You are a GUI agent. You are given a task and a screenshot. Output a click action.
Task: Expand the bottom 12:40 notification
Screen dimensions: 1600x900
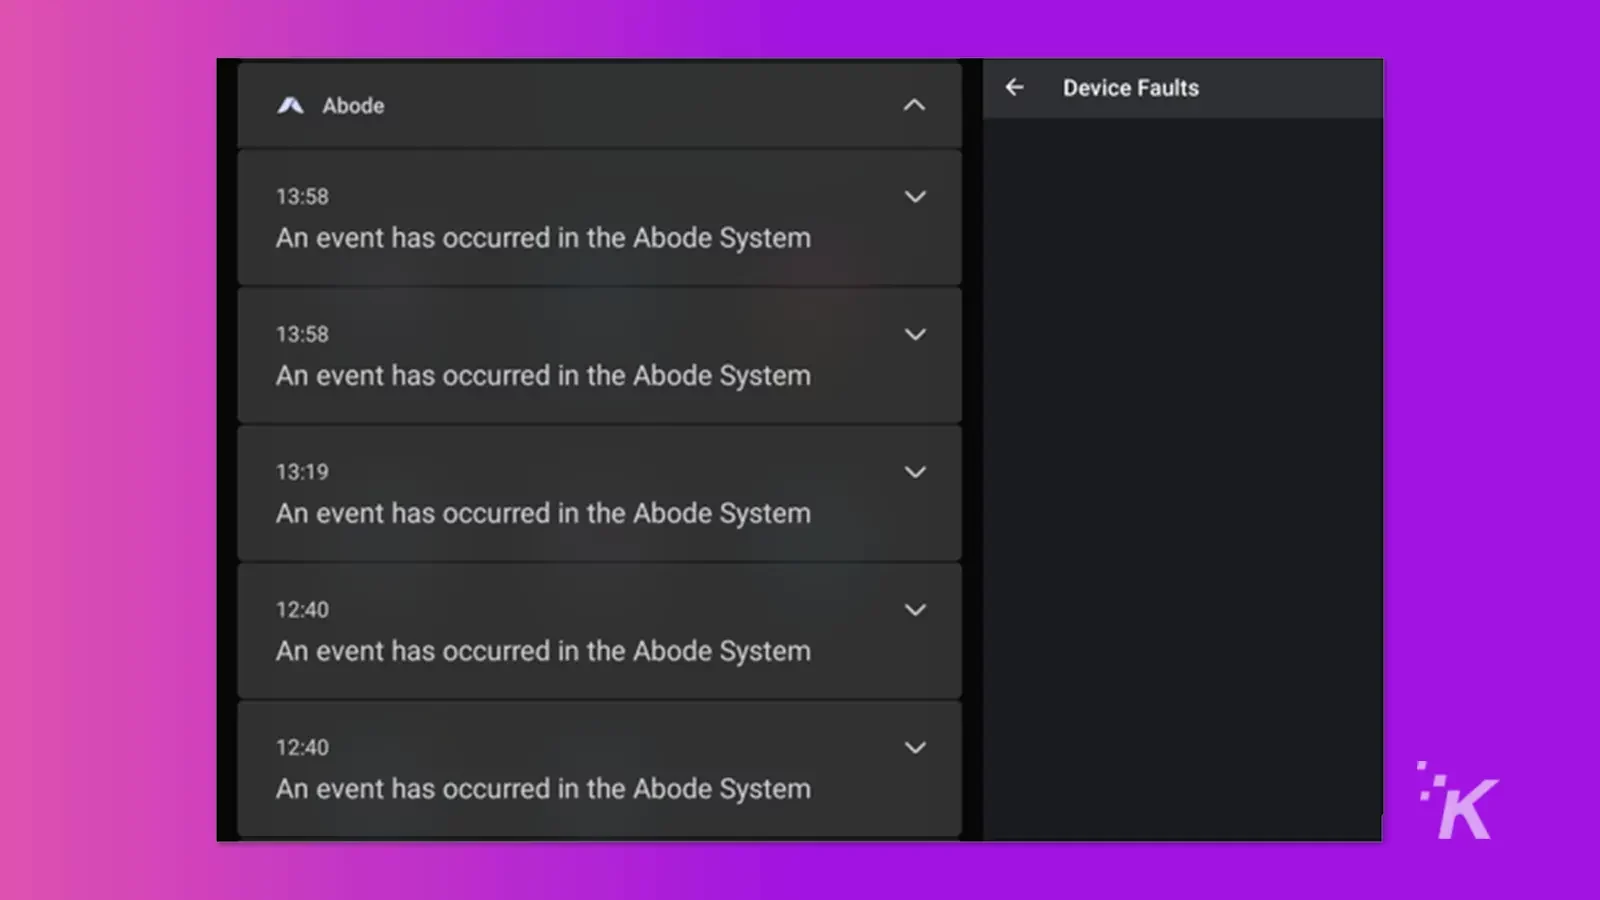915,747
